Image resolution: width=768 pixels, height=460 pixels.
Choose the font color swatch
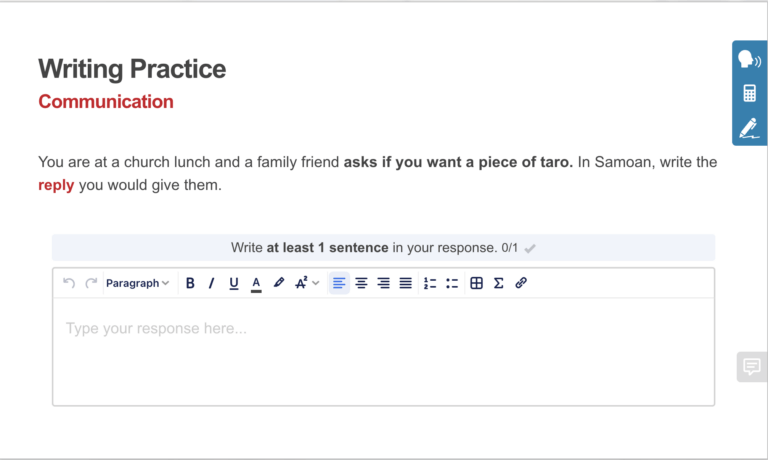(256, 283)
